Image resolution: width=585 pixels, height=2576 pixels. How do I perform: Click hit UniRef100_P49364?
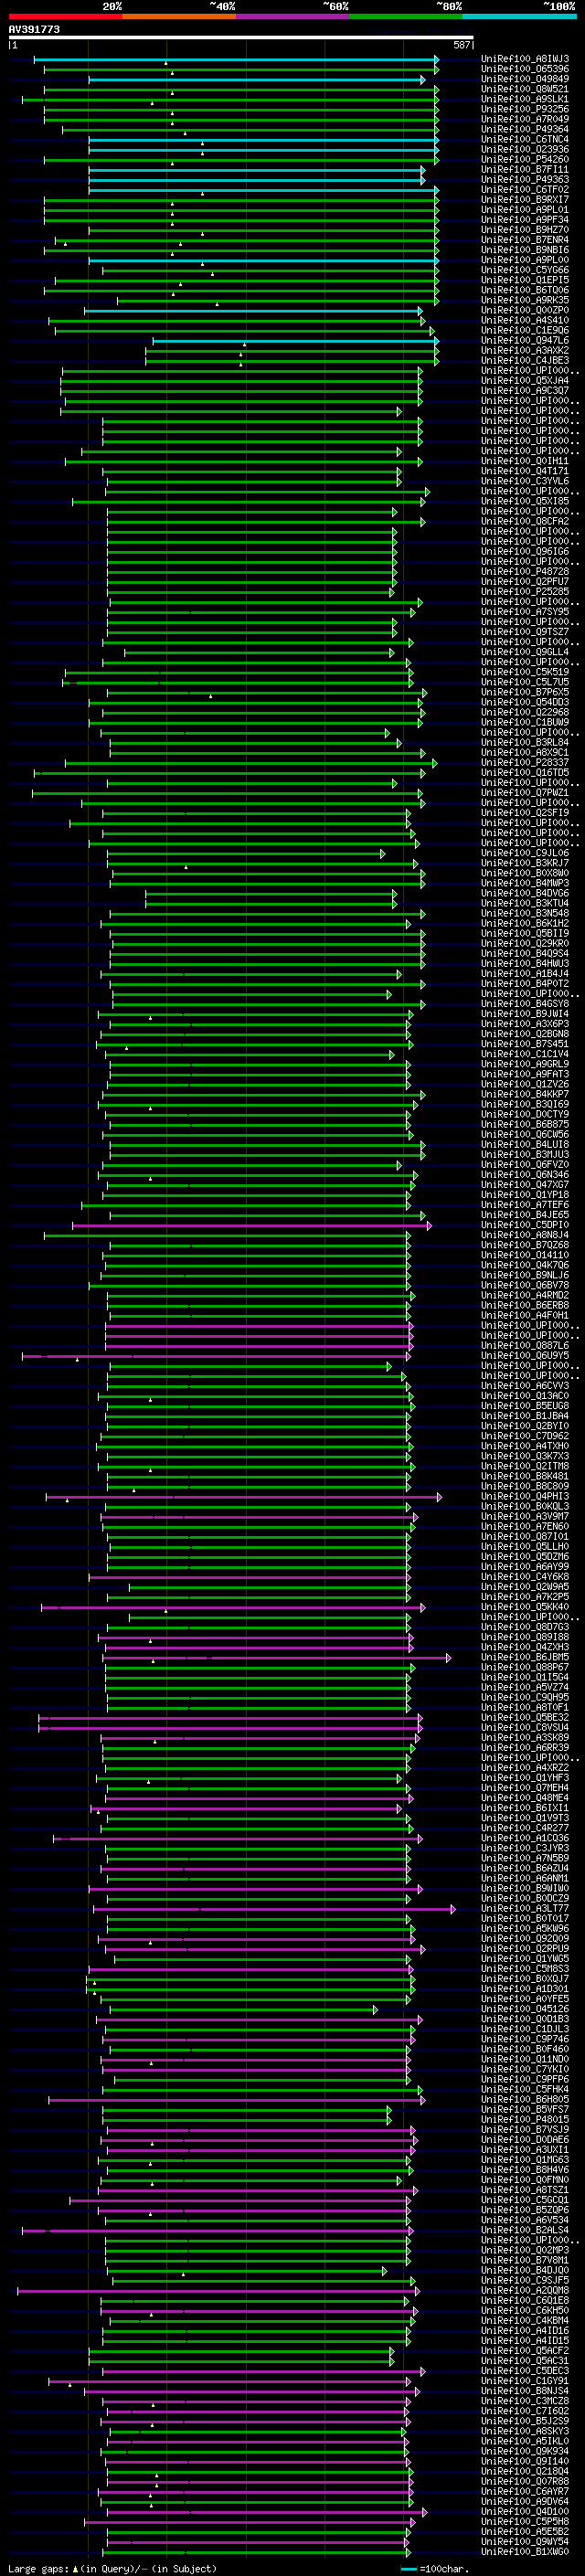tap(524, 129)
